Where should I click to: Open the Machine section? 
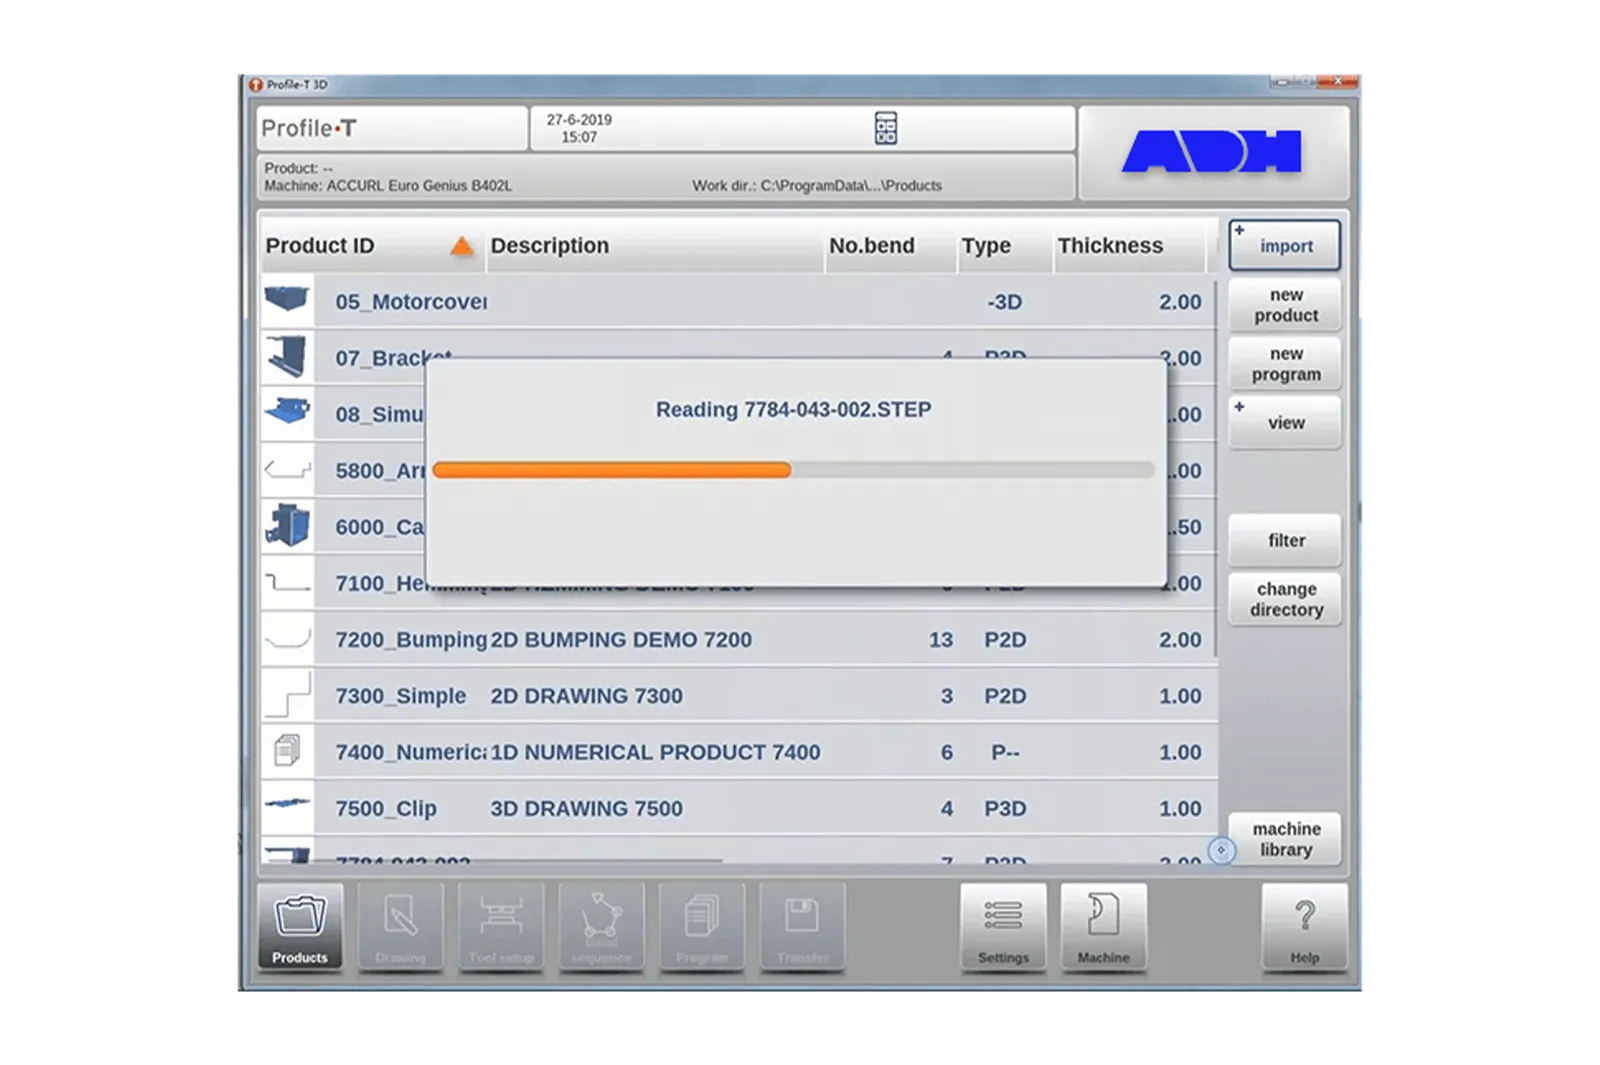click(1103, 928)
